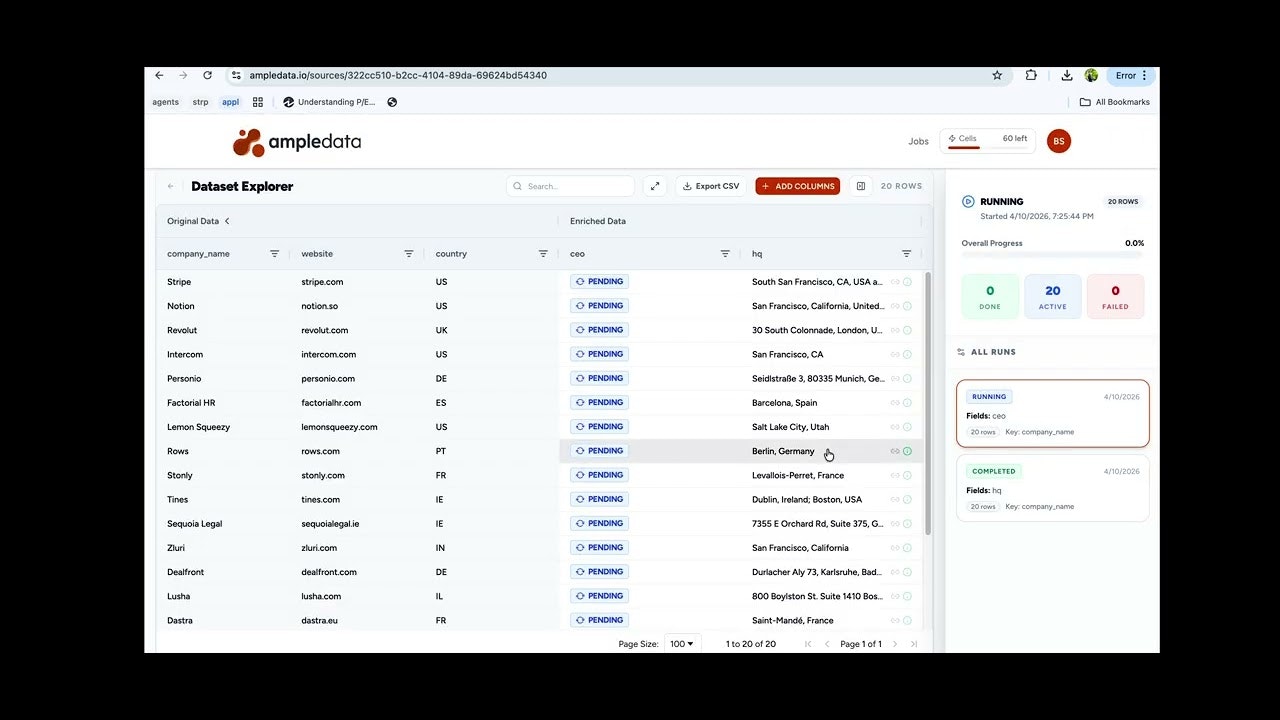Open source link icon in Stripe row
1280x720 pixels.
click(x=895, y=282)
